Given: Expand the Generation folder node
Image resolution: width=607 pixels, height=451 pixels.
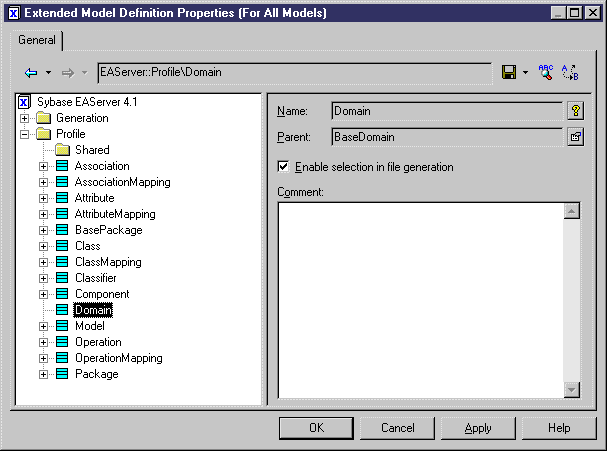Looking at the screenshot, I should 24,118.
